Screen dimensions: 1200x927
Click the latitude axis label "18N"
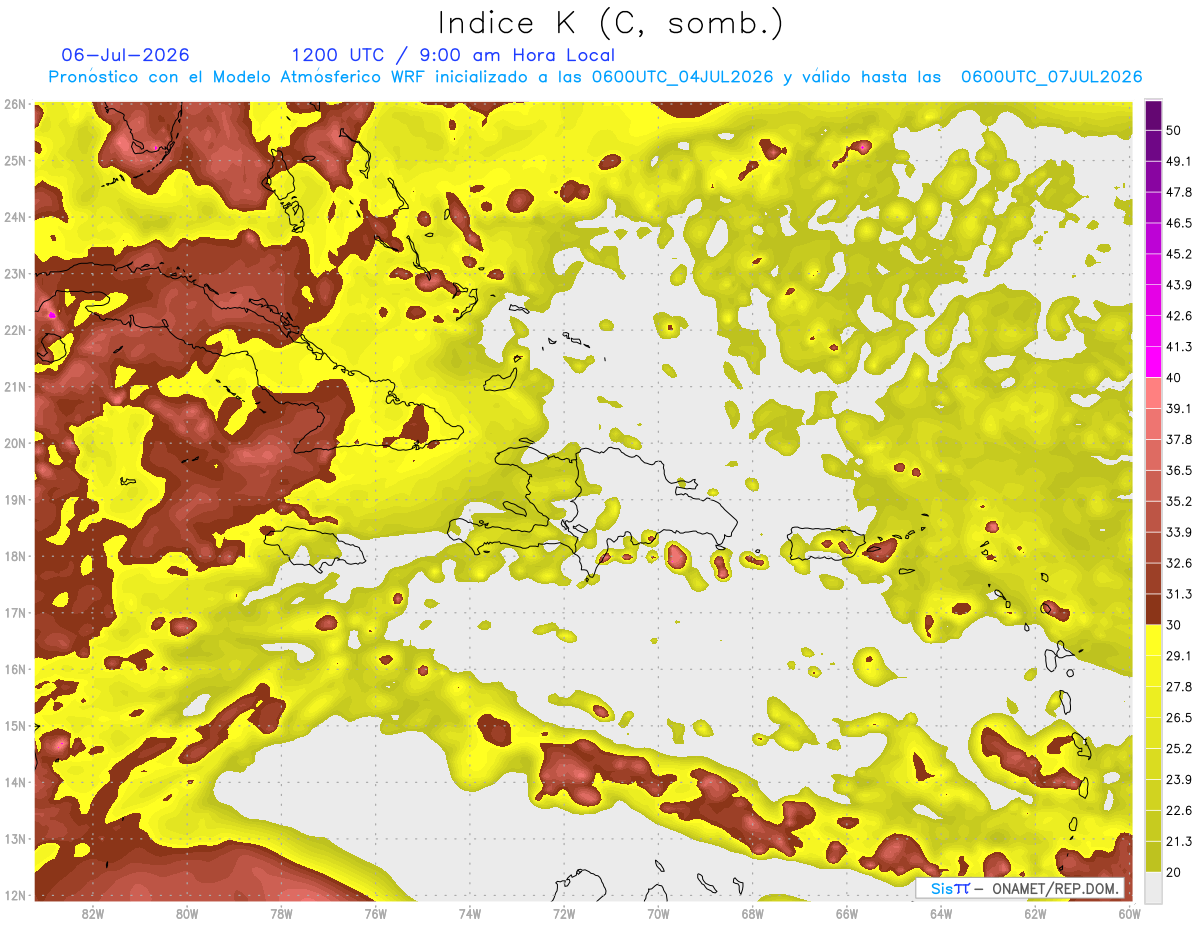(15, 556)
